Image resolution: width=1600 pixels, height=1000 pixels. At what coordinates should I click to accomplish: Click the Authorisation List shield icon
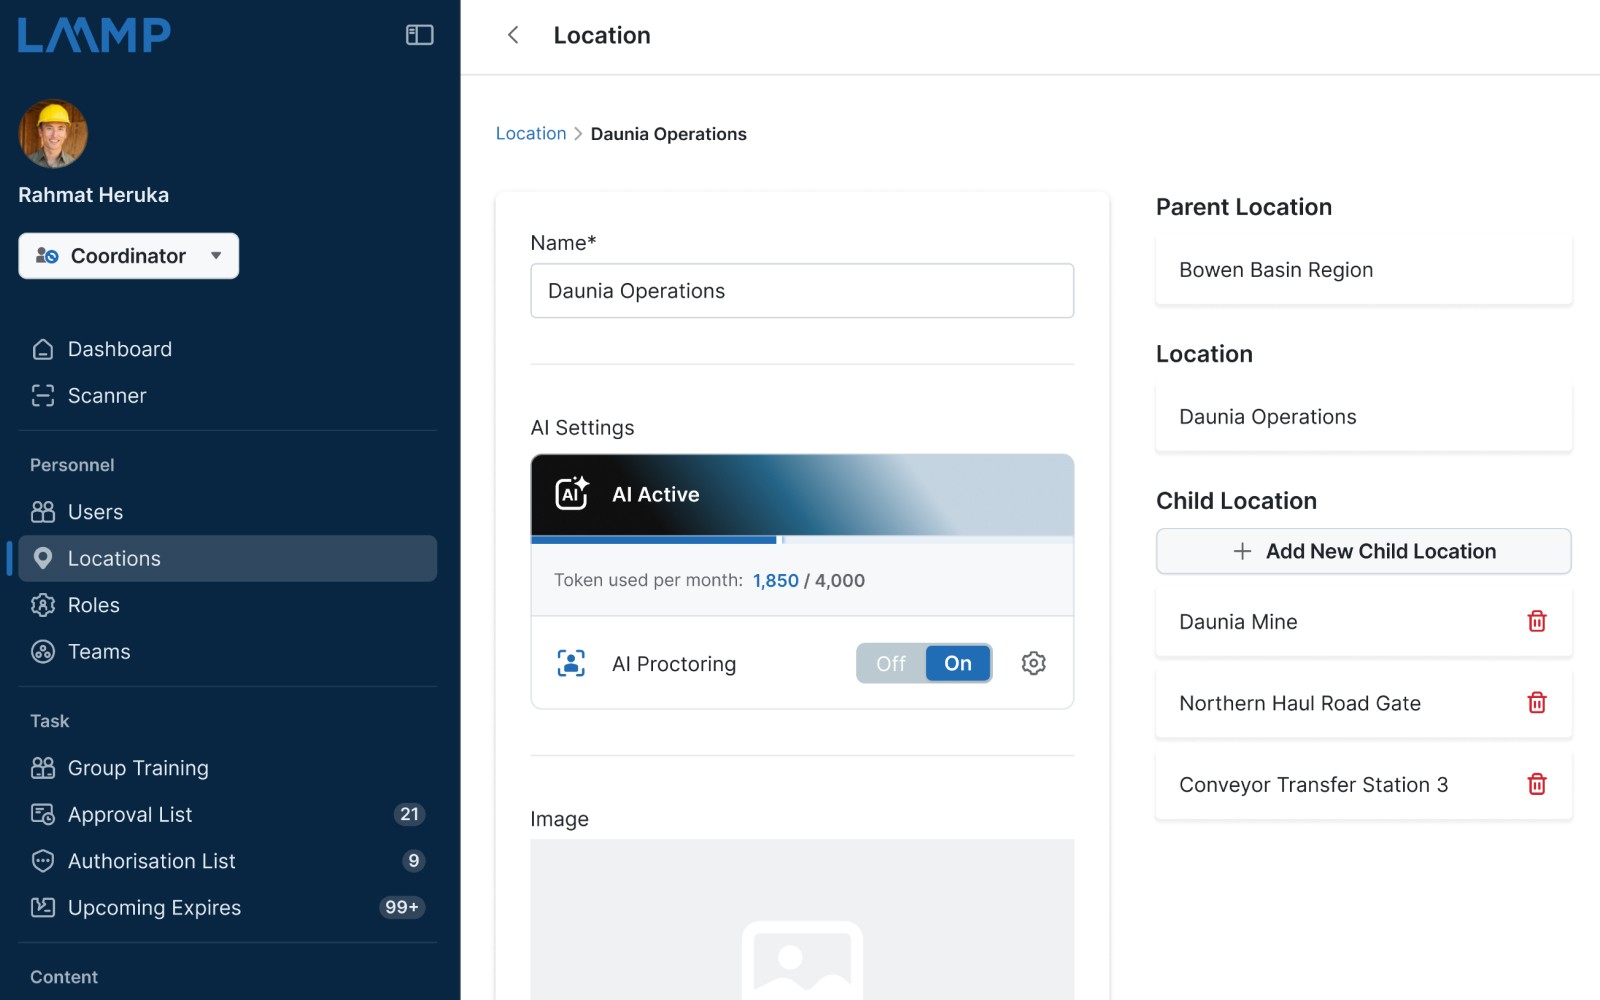pos(43,861)
